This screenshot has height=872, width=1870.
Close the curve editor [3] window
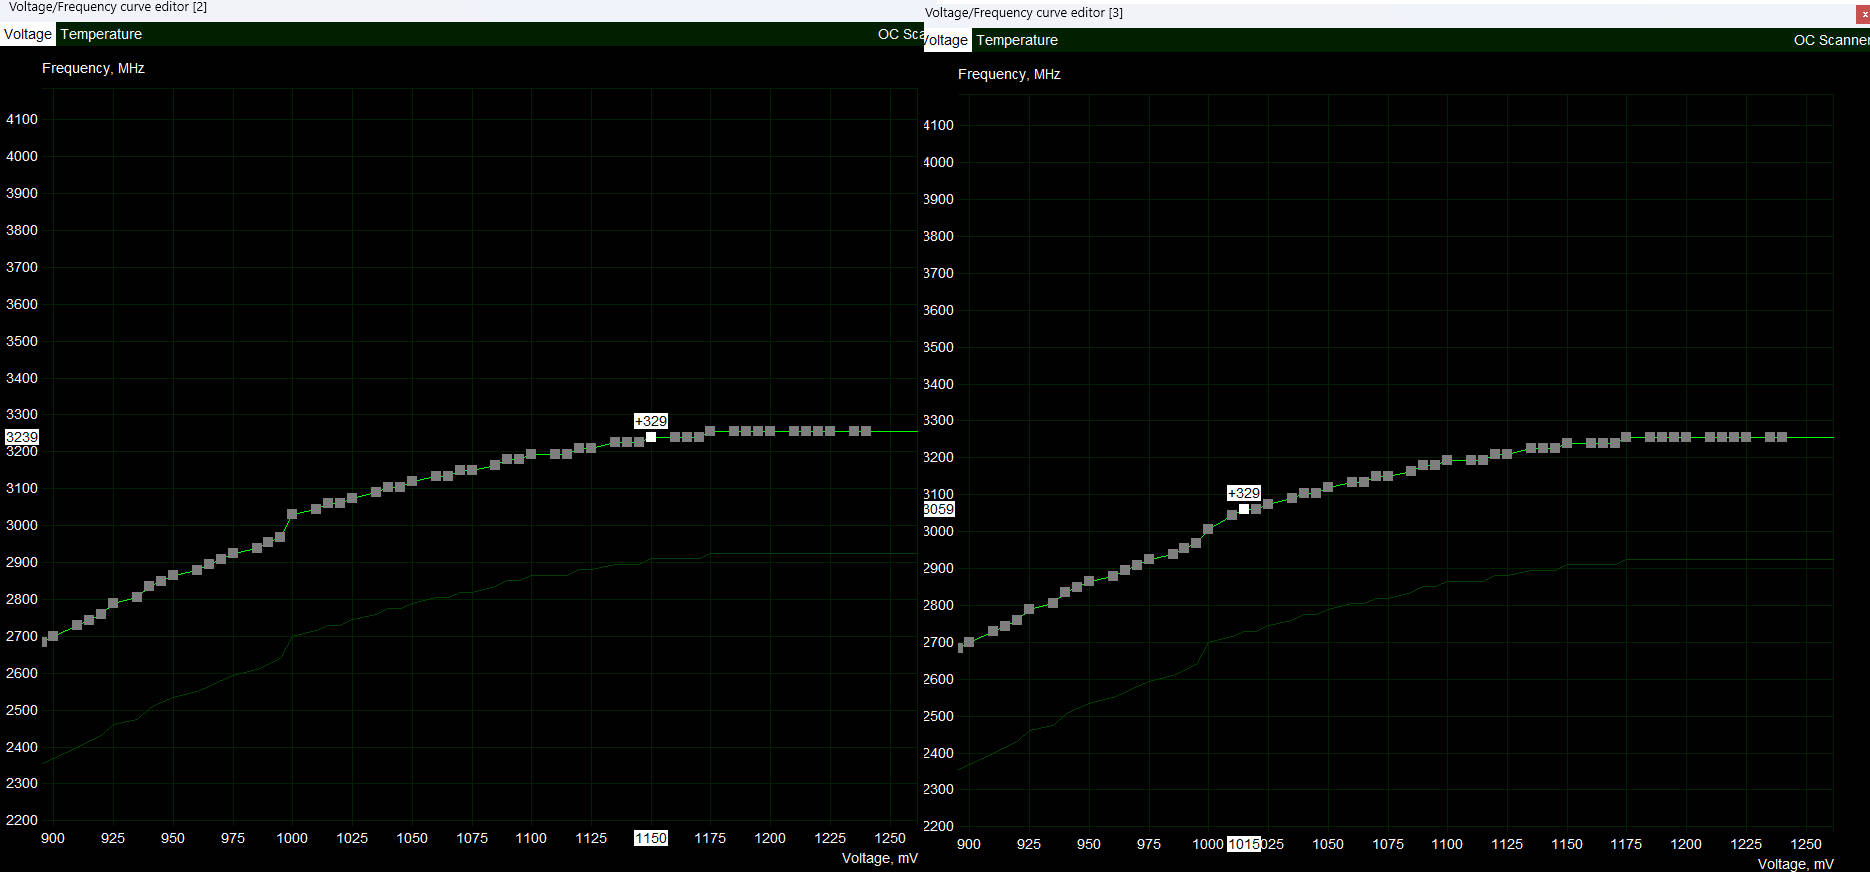click(x=1863, y=14)
